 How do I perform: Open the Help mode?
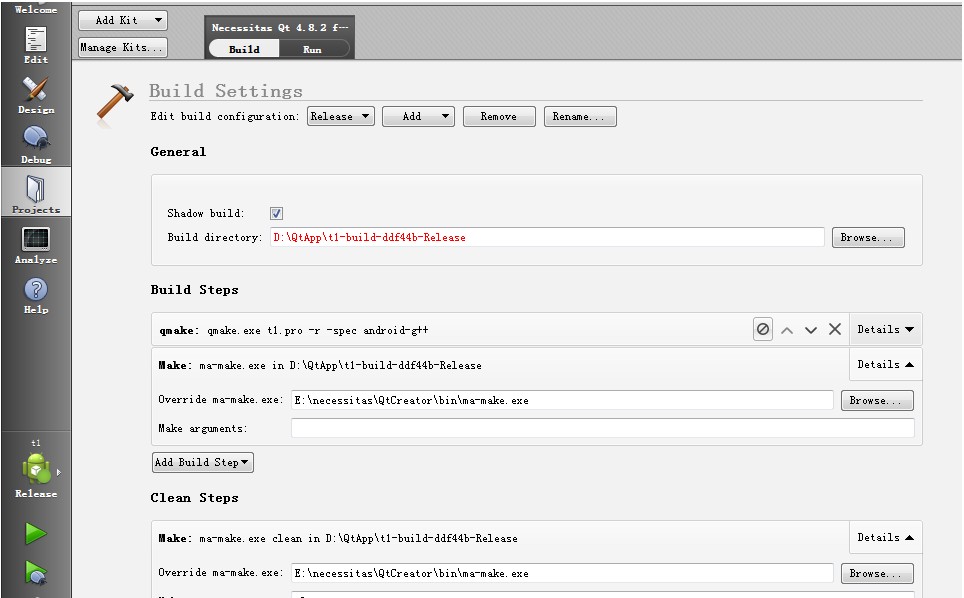point(36,294)
